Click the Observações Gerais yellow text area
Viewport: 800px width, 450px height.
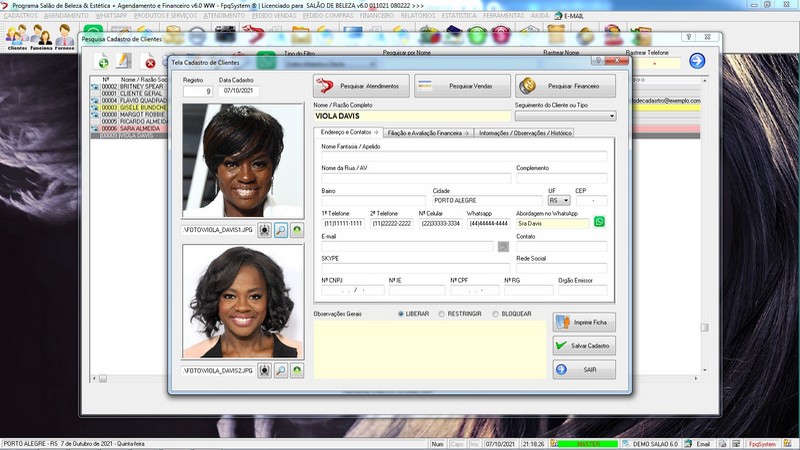tap(430, 350)
